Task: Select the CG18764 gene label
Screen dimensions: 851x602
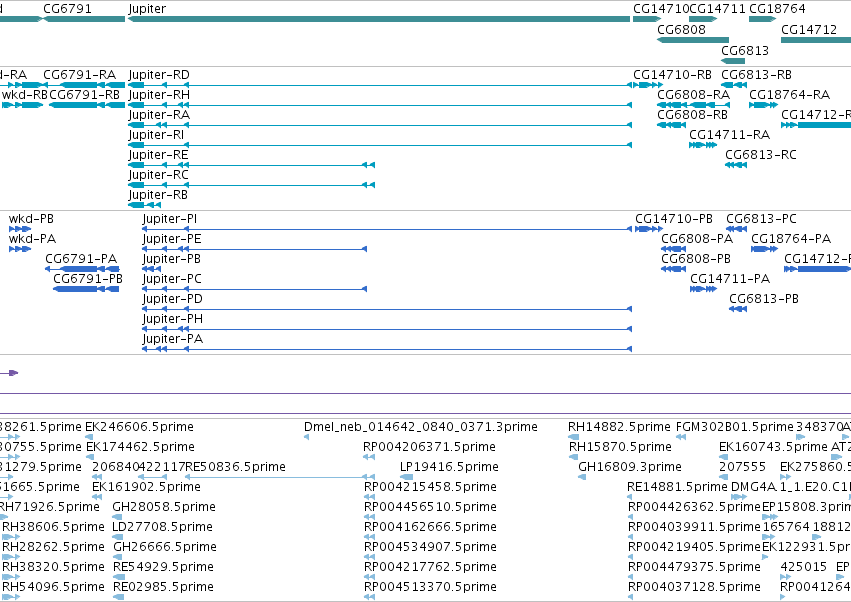Action: point(777,9)
